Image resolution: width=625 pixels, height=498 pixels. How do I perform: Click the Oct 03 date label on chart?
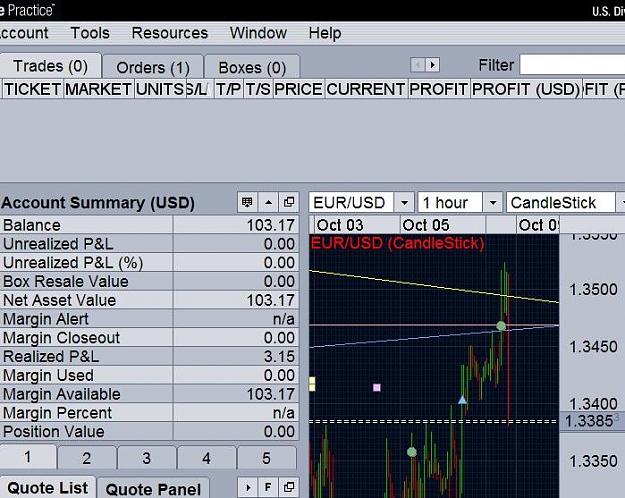340,225
